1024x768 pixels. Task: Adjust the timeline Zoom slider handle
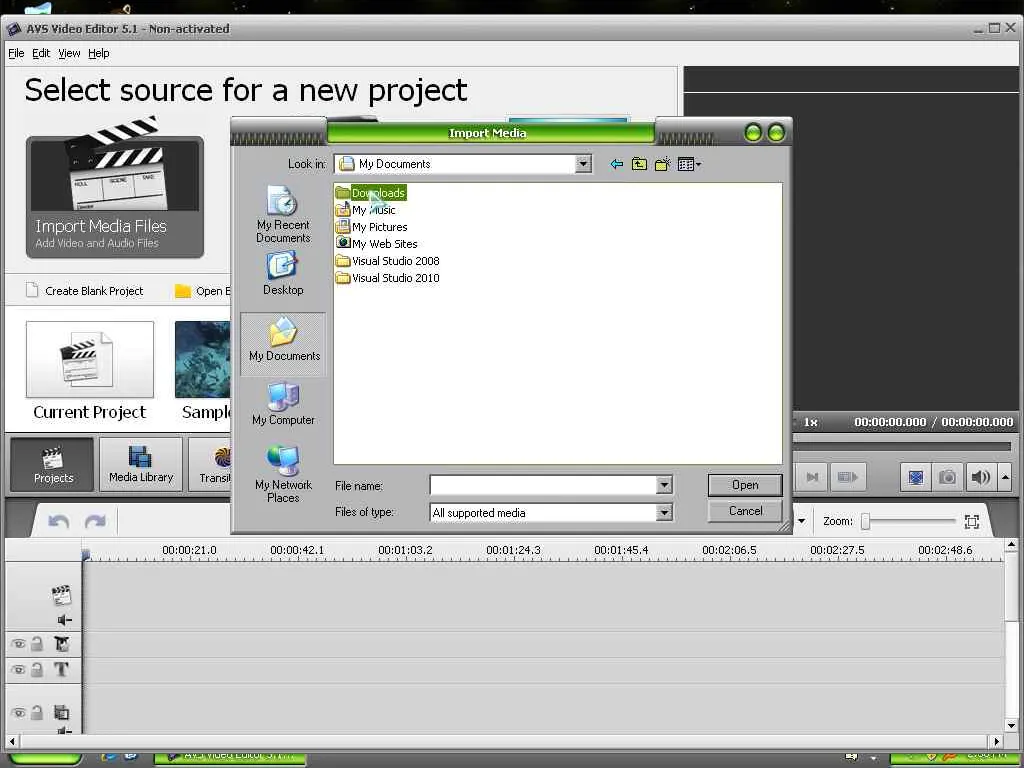click(x=865, y=521)
